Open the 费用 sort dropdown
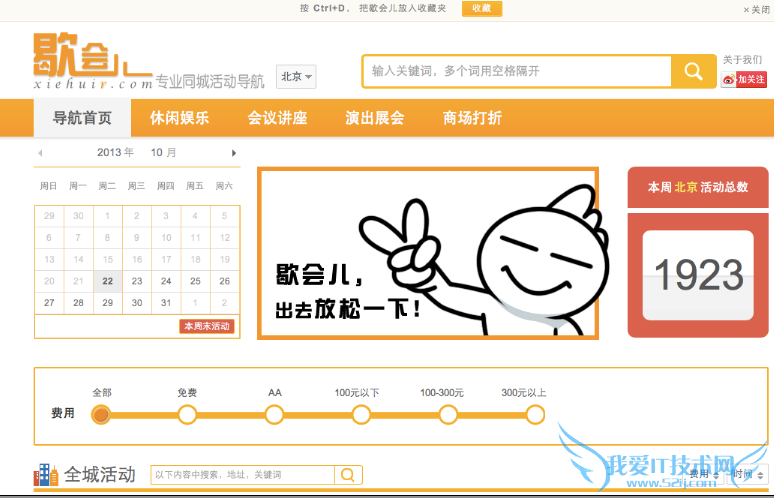This screenshot has width=774, height=498. [x=704, y=475]
